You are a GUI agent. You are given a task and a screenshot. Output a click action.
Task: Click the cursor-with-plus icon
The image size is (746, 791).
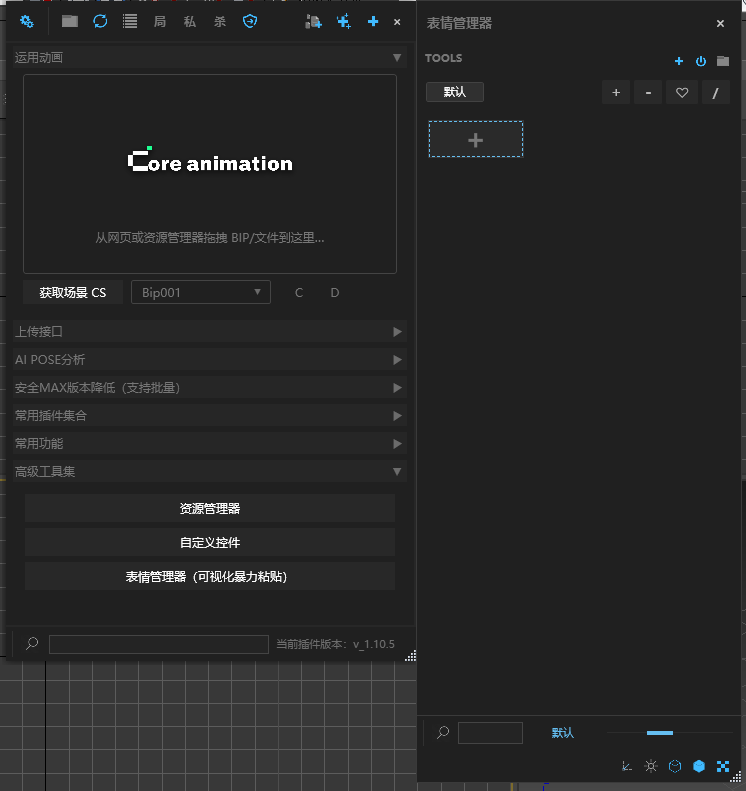point(344,22)
